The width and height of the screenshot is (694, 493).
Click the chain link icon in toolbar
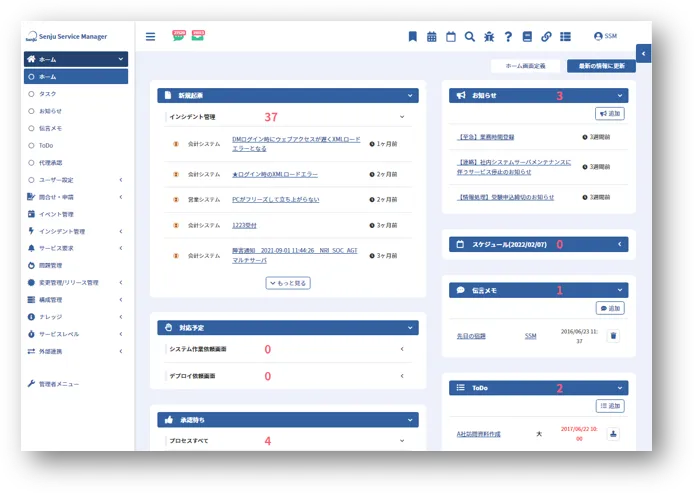click(x=546, y=37)
